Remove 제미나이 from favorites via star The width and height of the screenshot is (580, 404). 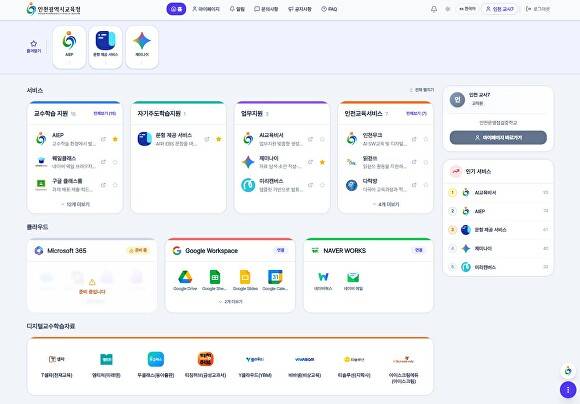coord(322,162)
